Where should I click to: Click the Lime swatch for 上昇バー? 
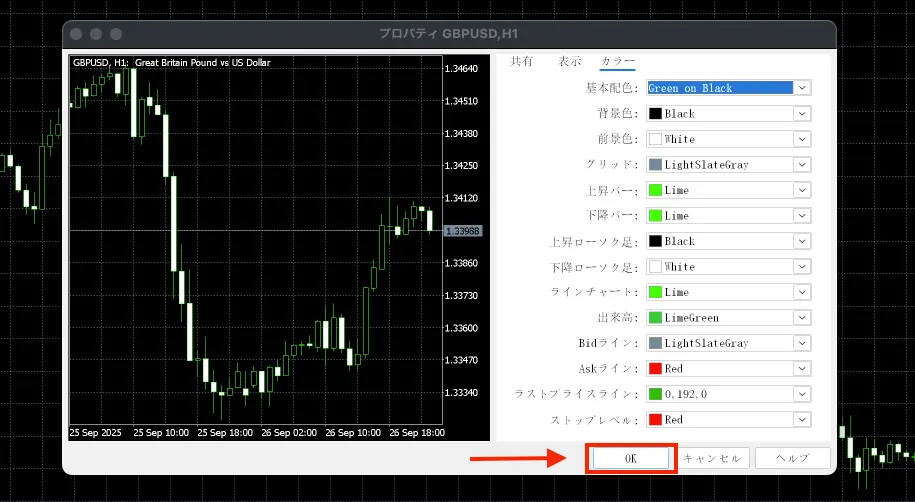tap(656, 190)
